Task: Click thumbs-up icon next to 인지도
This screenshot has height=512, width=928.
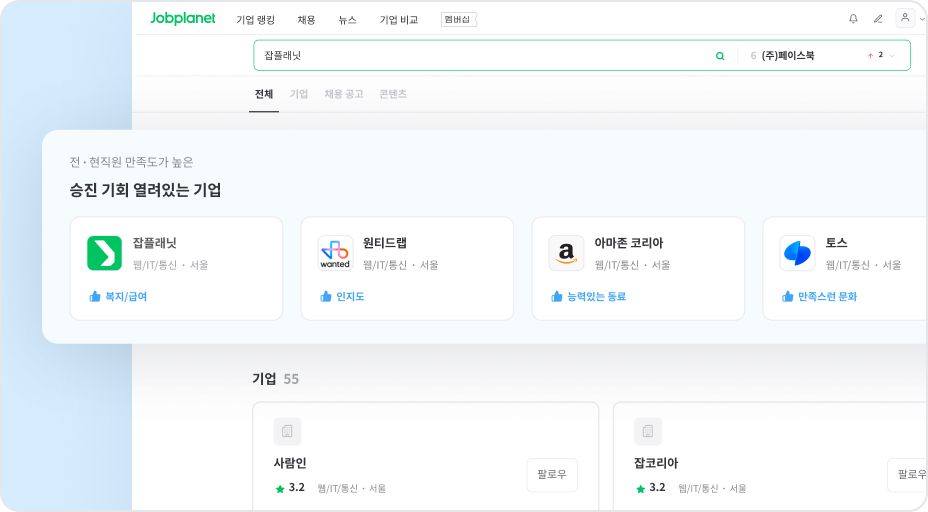Action: 326,297
